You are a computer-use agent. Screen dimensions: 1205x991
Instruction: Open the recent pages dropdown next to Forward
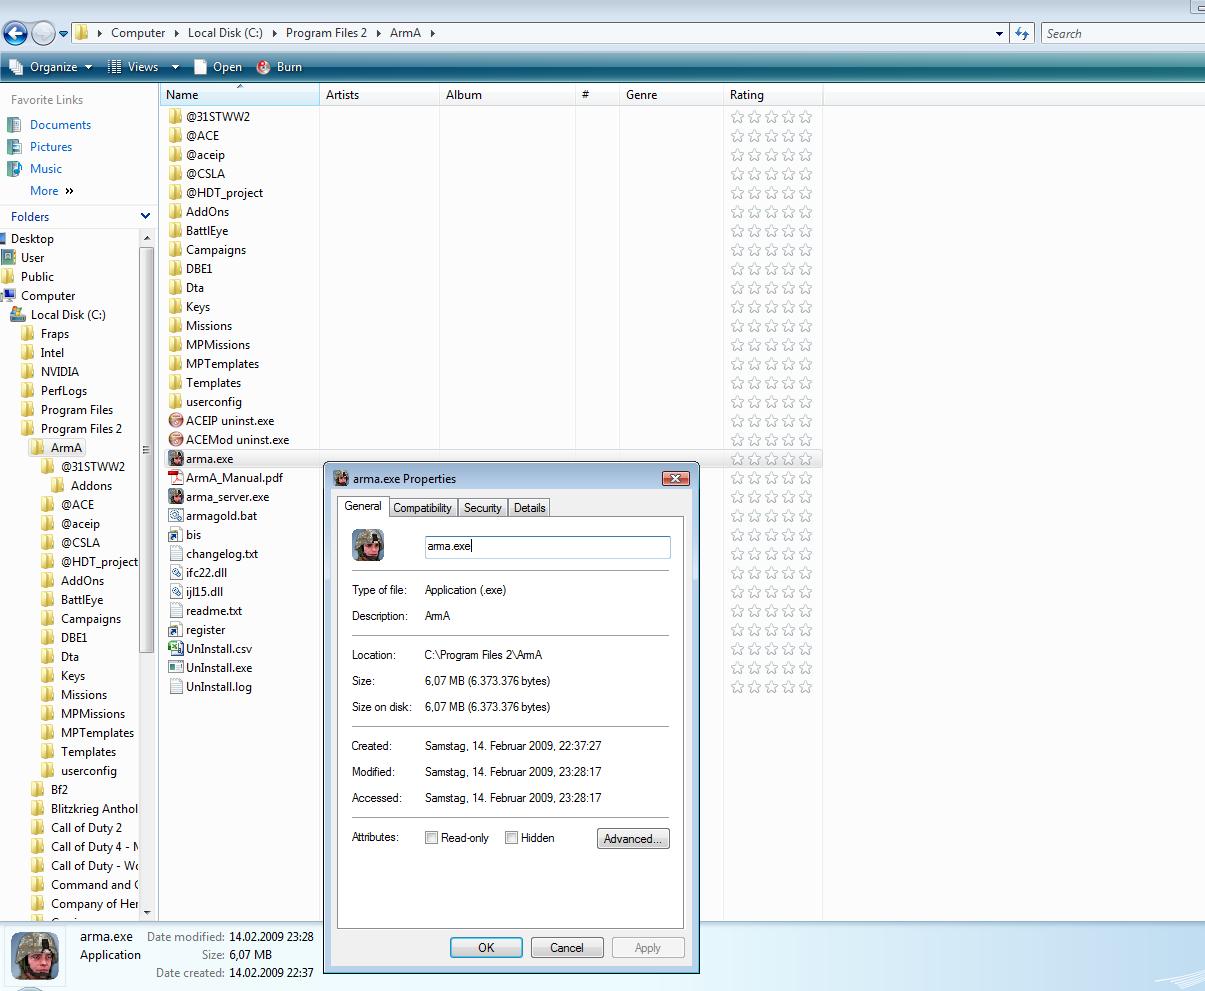pyautogui.click(x=64, y=33)
